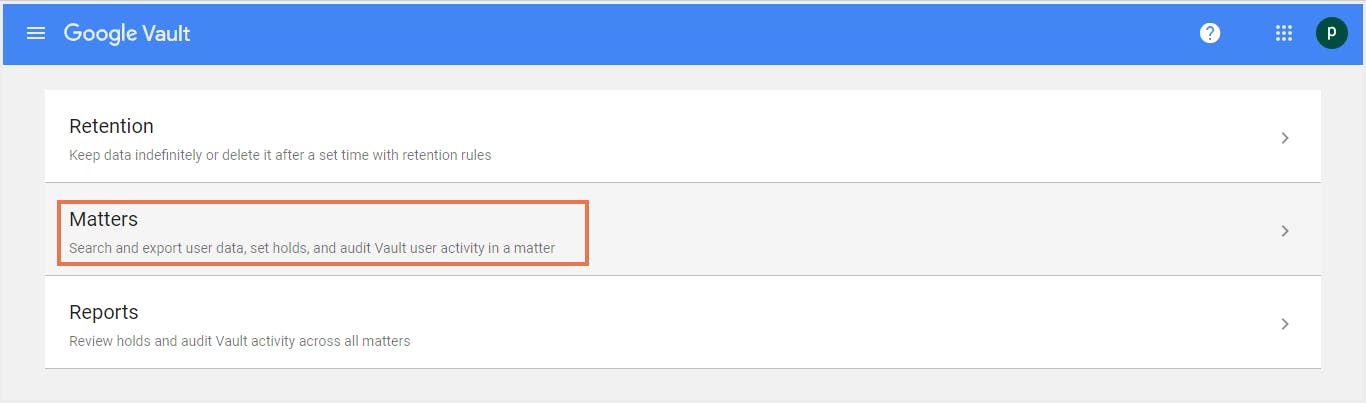Click the Reports review holds description

(240, 341)
